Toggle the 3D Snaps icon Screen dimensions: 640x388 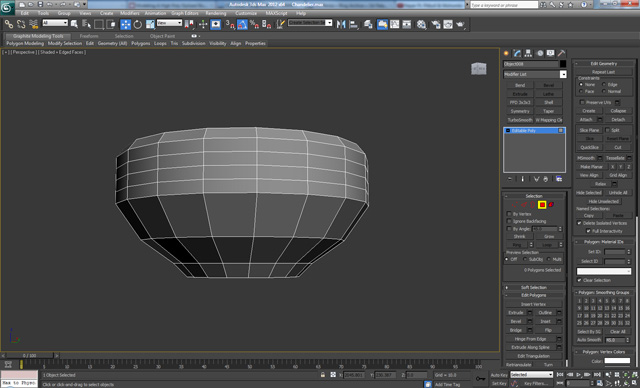coord(230,24)
